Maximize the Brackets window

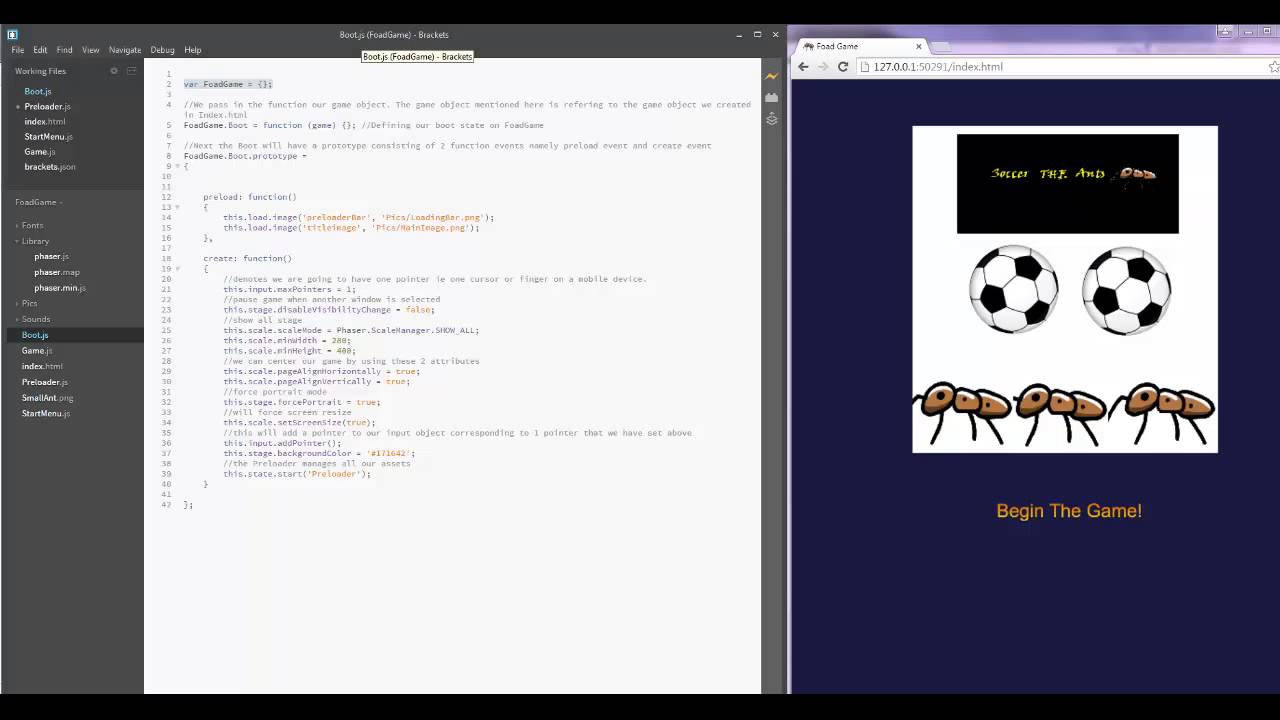757,34
